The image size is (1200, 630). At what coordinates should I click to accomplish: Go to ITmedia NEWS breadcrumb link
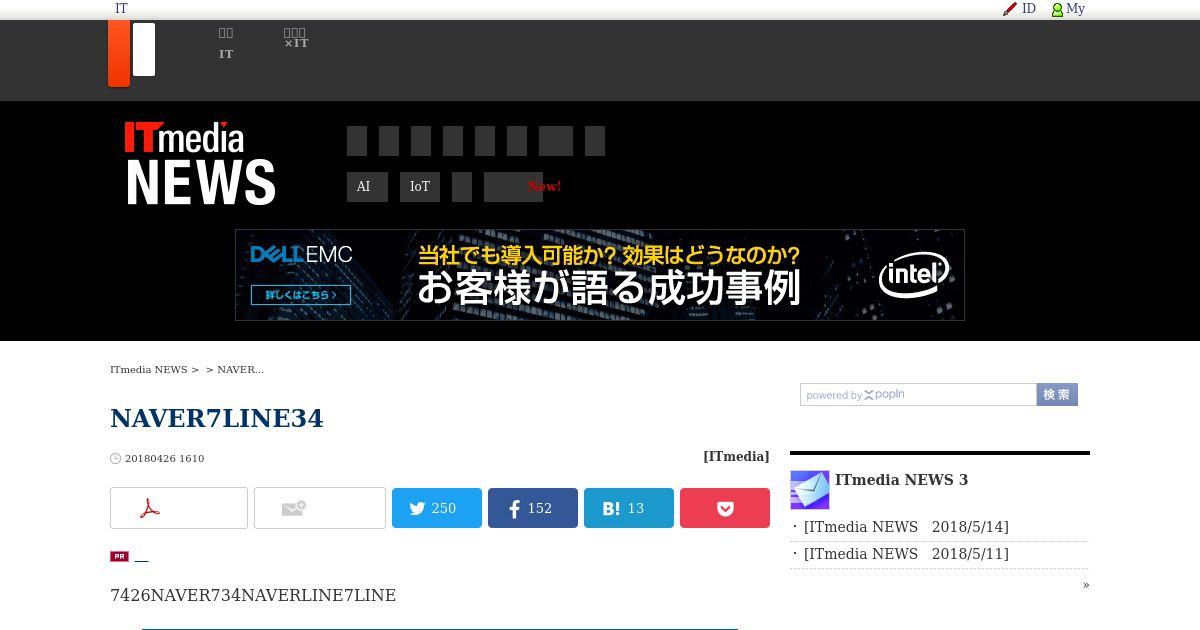(x=149, y=370)
